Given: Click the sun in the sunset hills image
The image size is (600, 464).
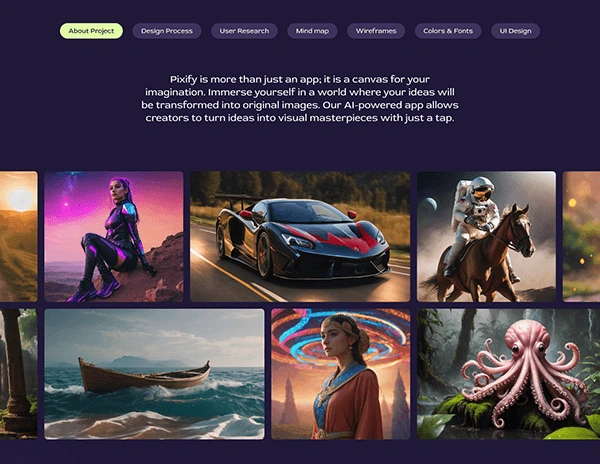Looking at the screenshot, I should pyautogui.click(x=21, y=200).
